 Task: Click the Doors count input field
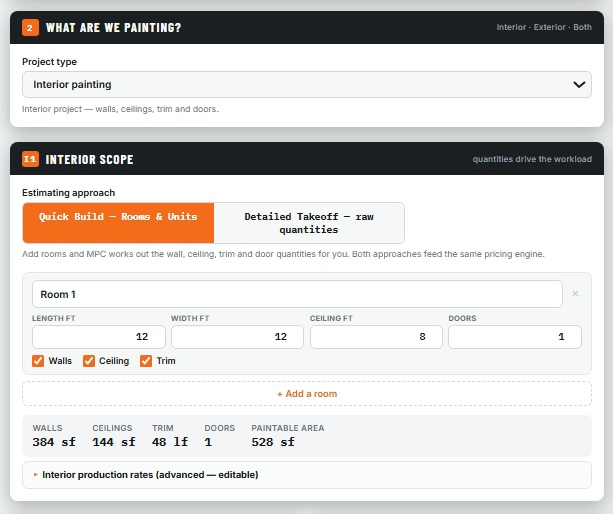515,337
